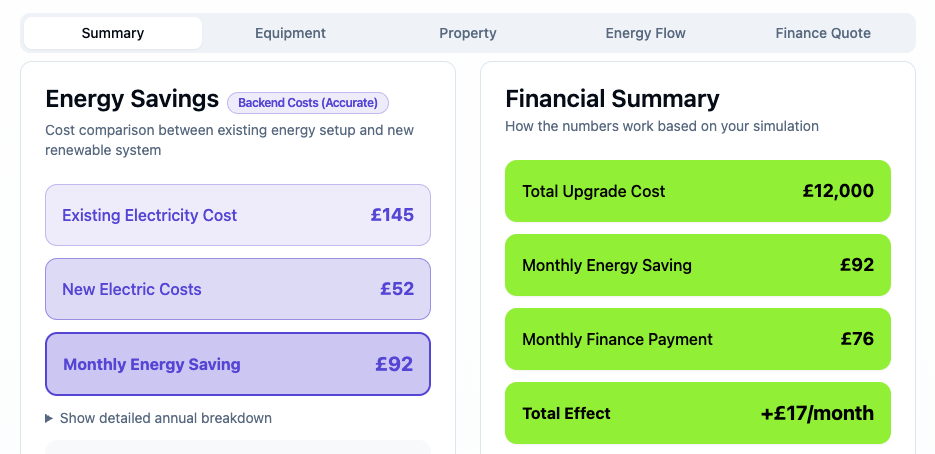The width and height of the screenshot is (935, 454).
Task: Click the New Electric Costs card
Action: tap(238, 289)
